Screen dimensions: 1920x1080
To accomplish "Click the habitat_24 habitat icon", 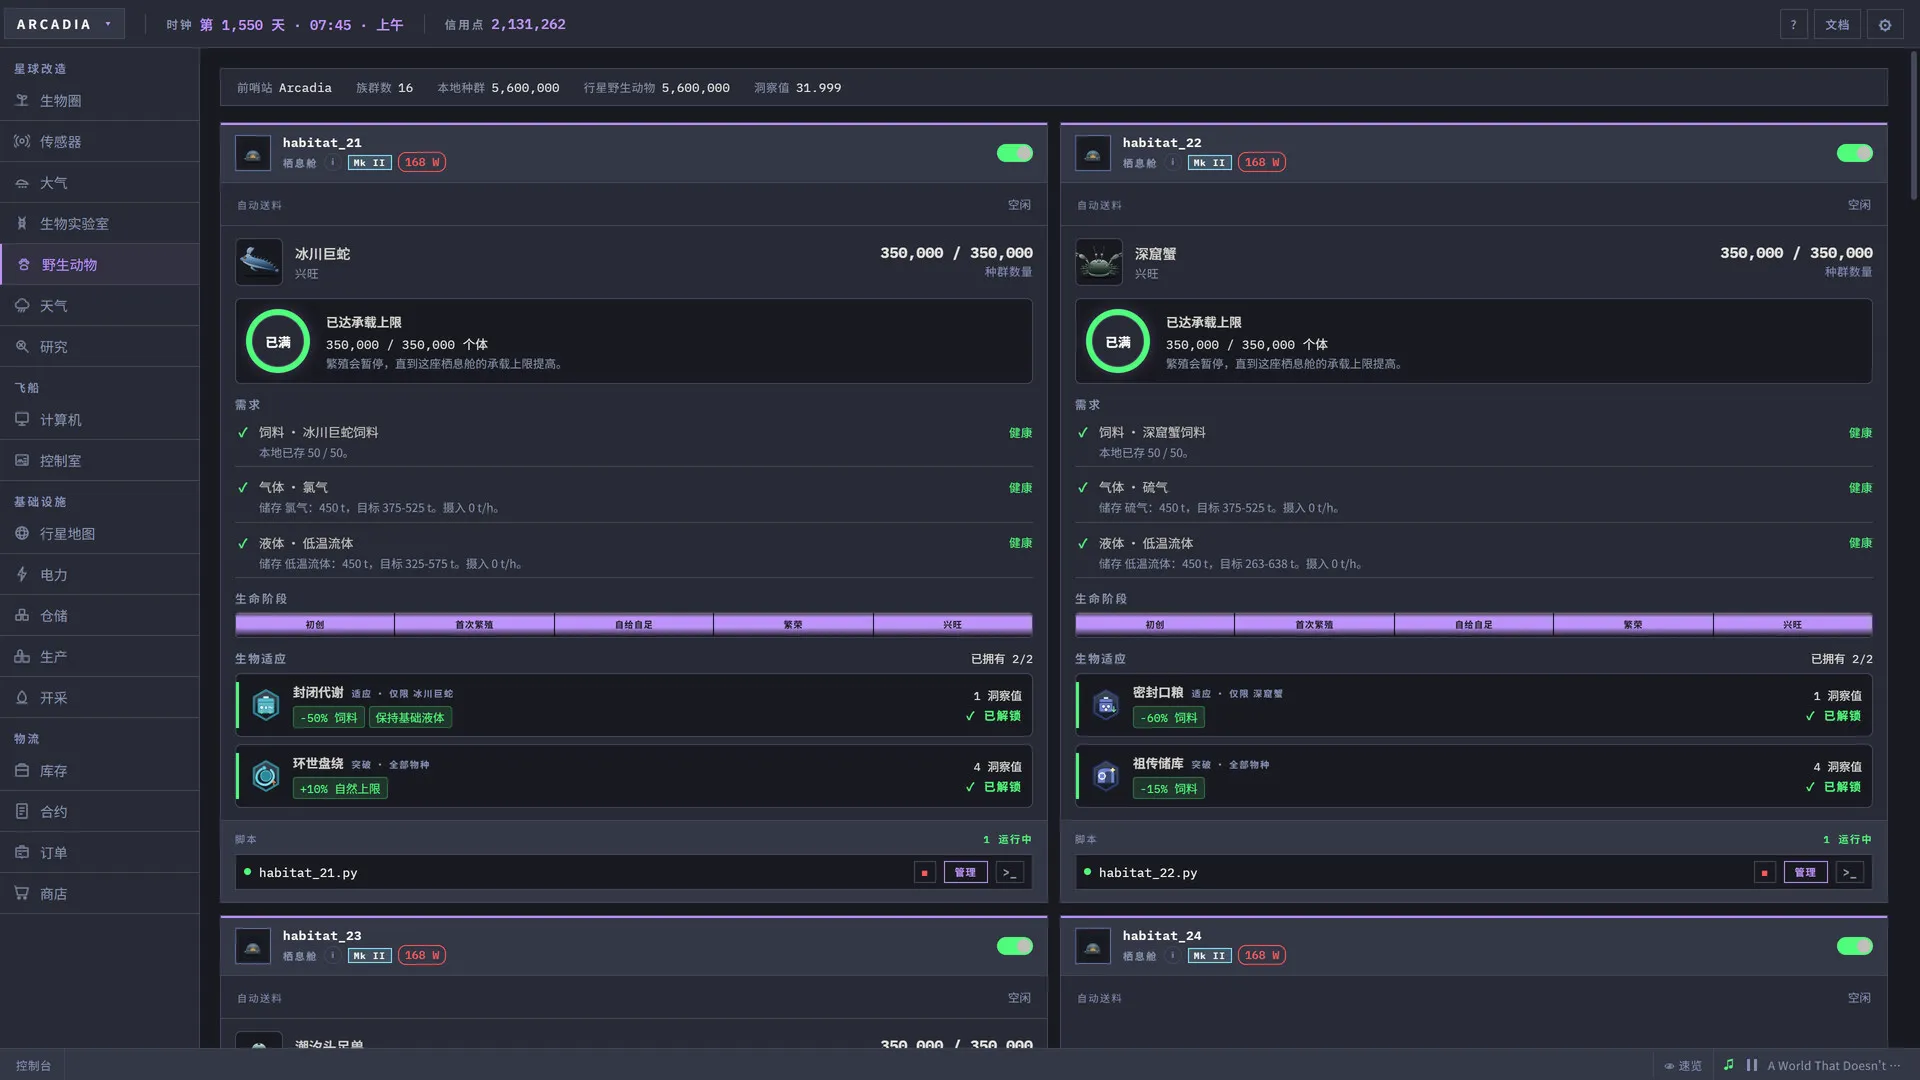I will point(1093,946).
